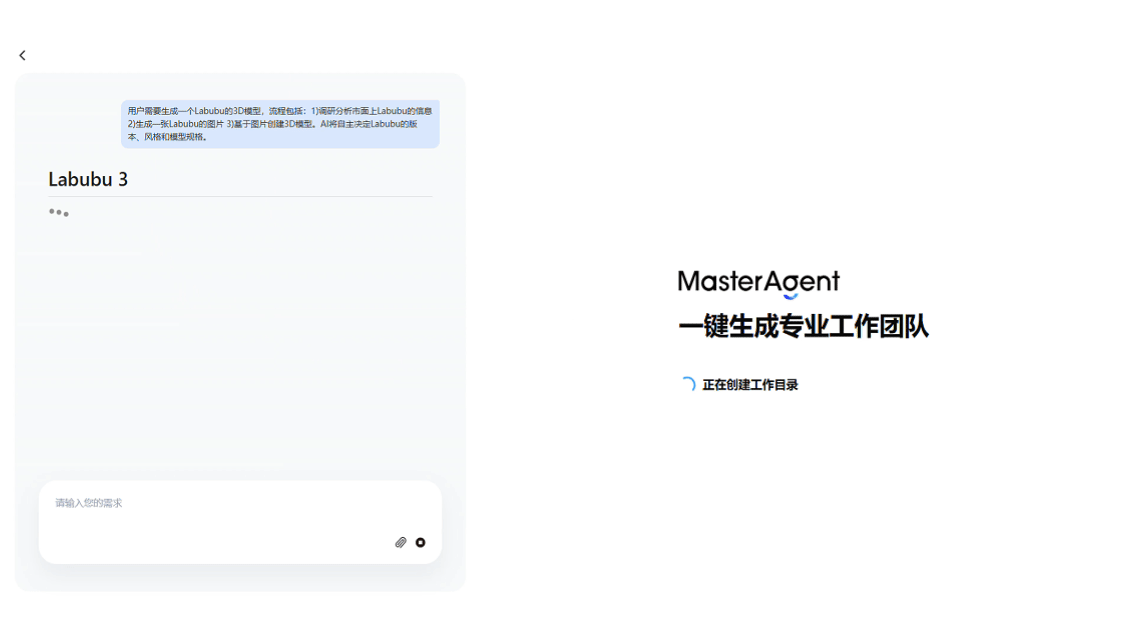Tap the leftmost loading dot indicator
This screenshot has height=640, width=1138.
(x=52, y=212)
